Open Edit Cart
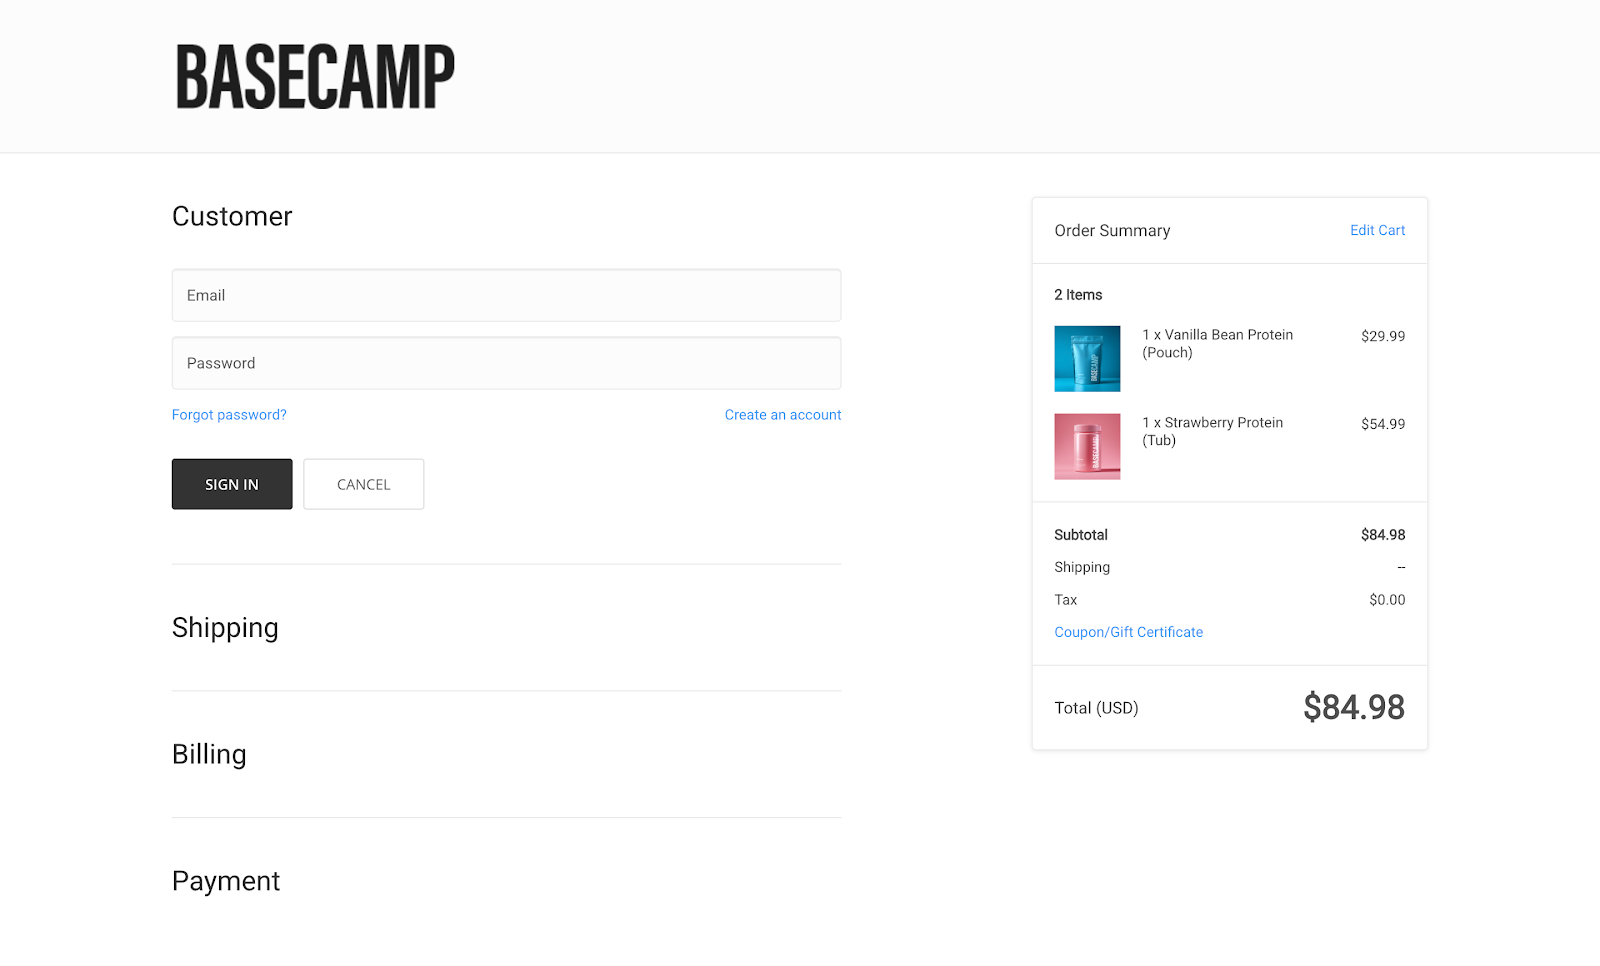1600x966 pixels. pos(1377,230)
